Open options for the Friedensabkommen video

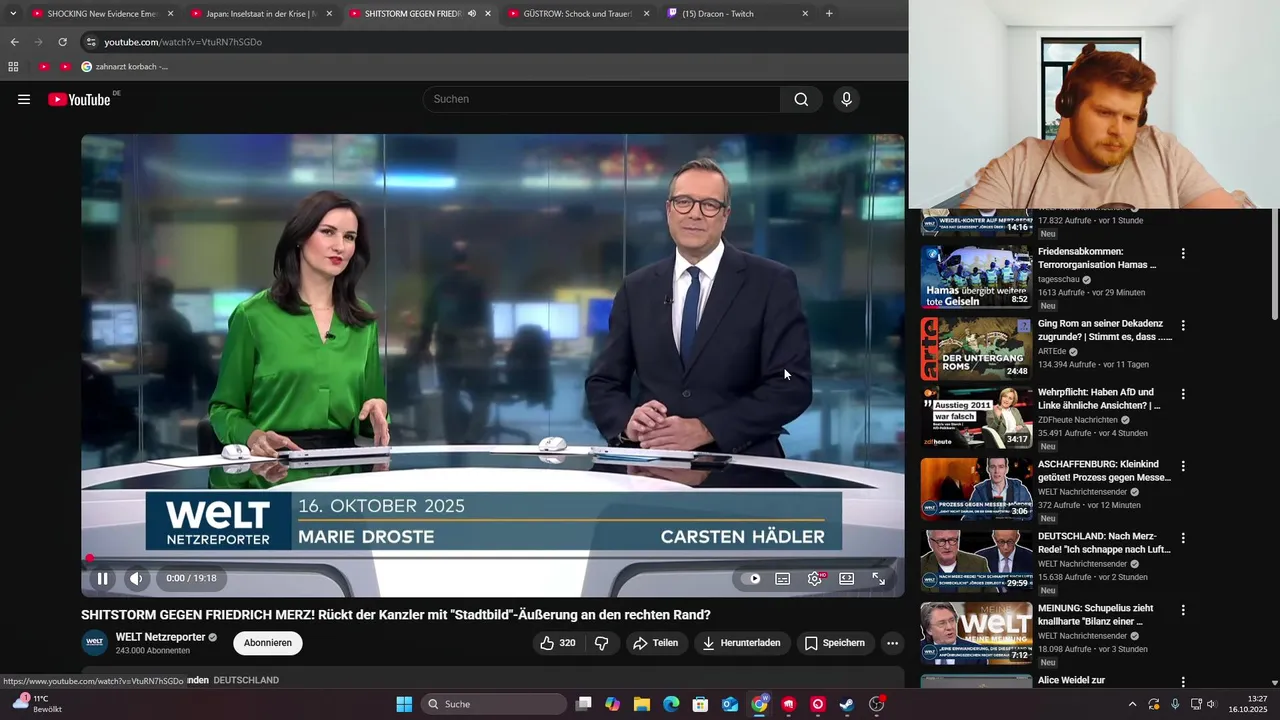click(x=1183, y=254)
